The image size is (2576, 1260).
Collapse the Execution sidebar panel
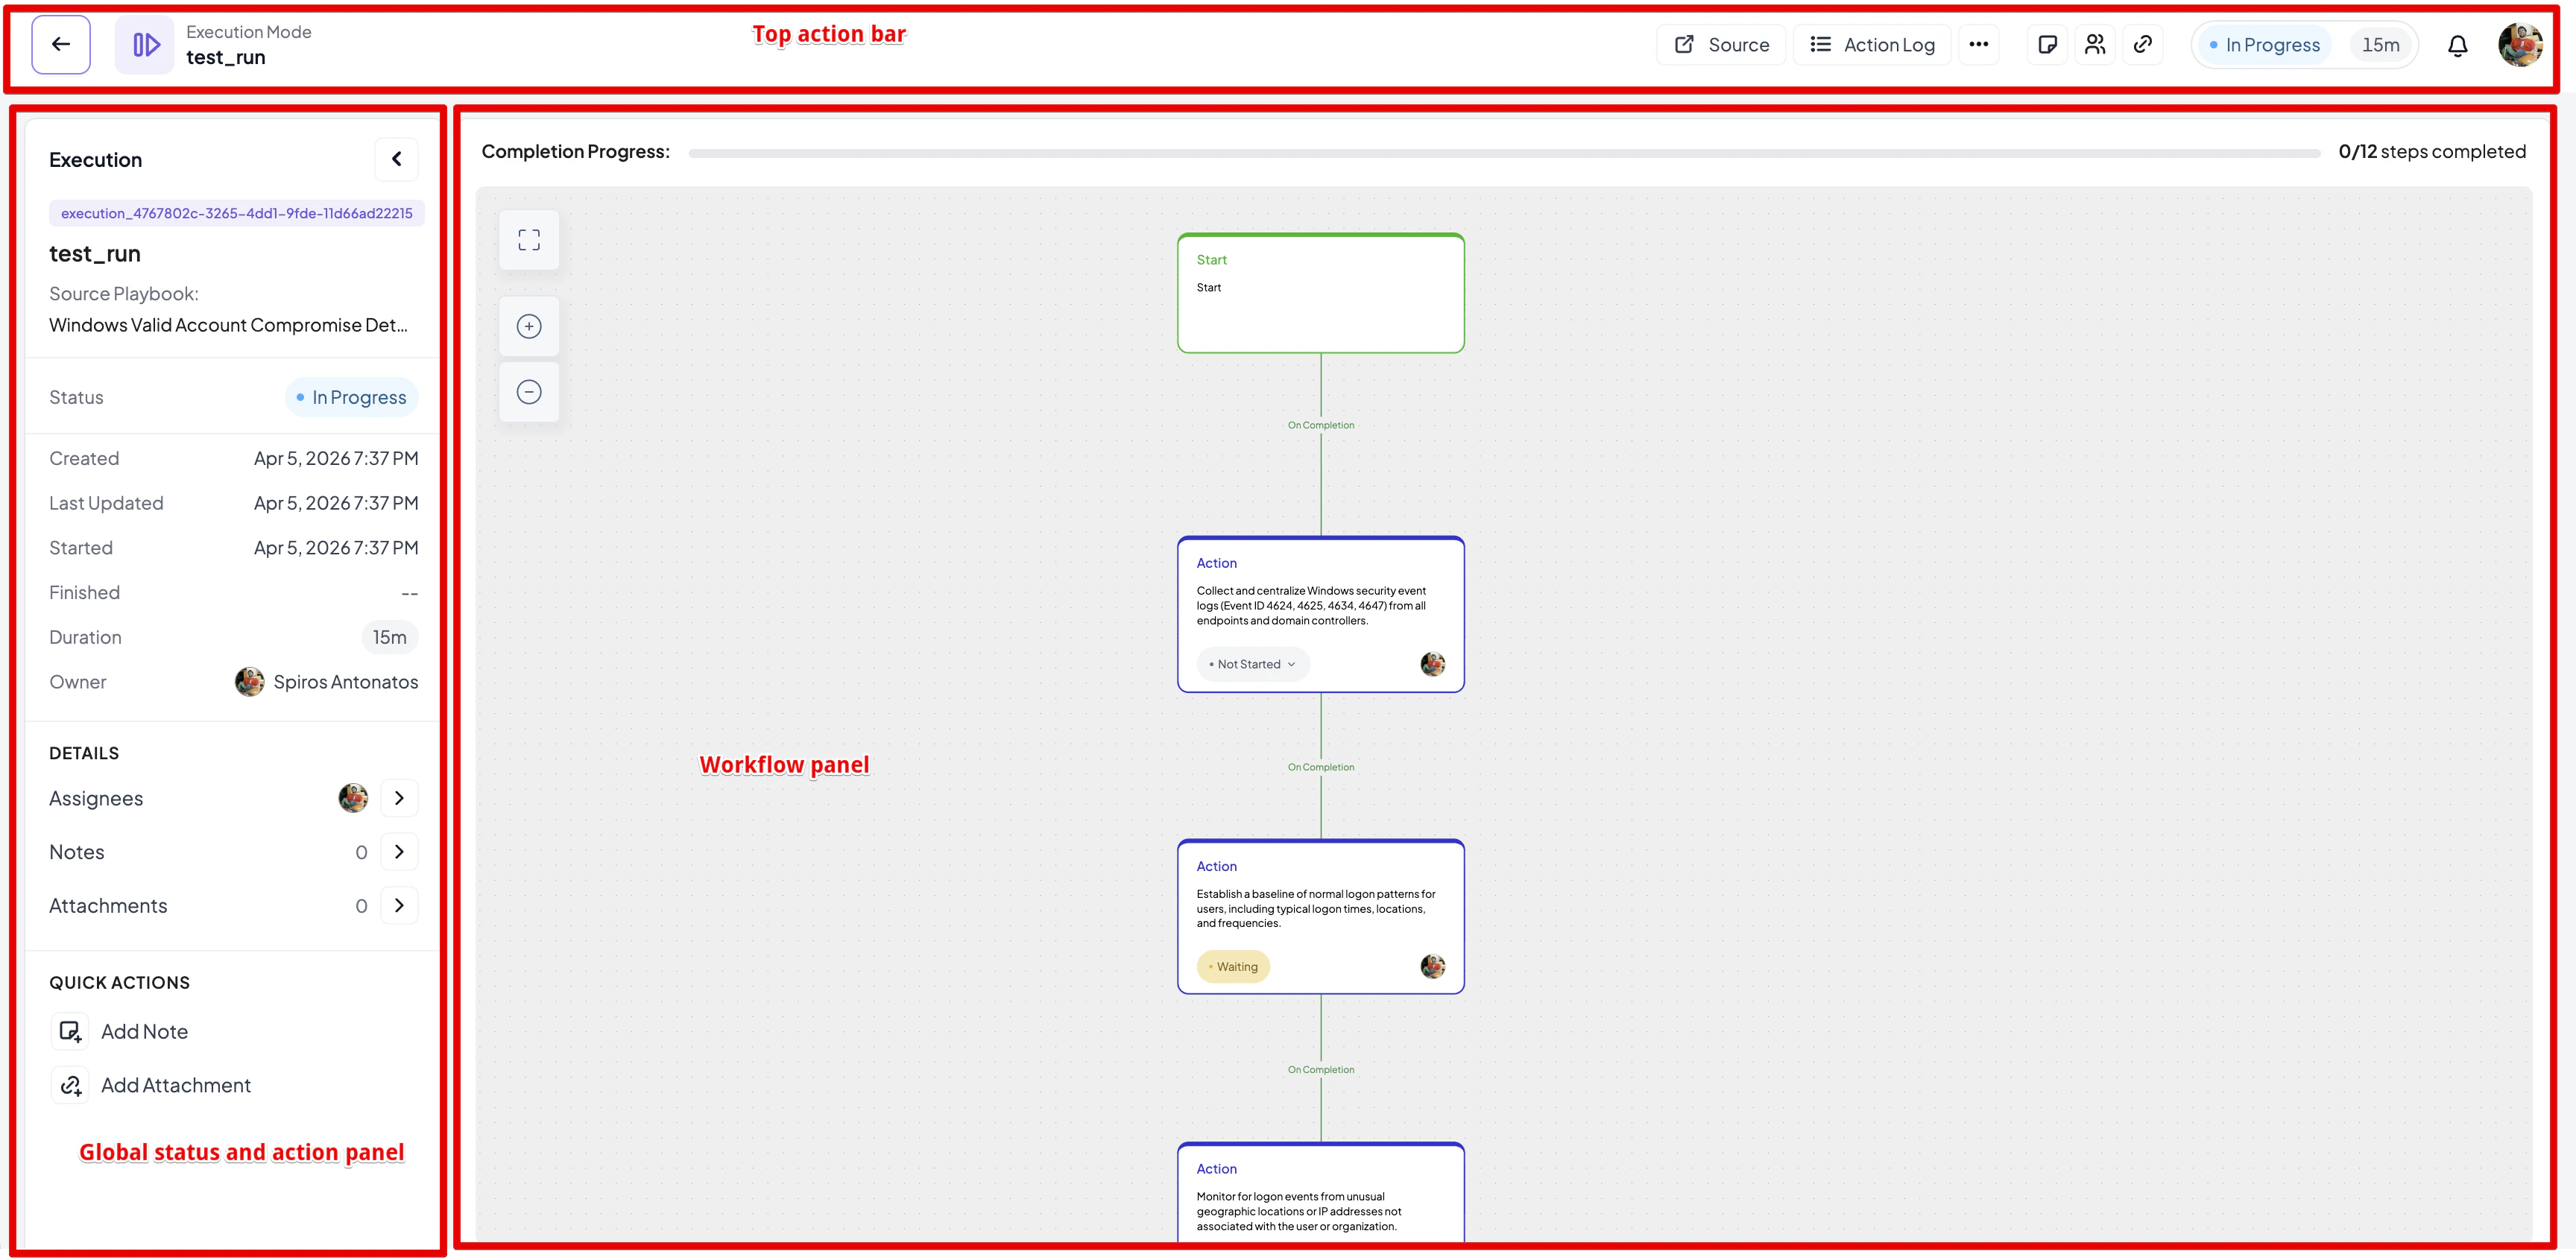point(396,158)
